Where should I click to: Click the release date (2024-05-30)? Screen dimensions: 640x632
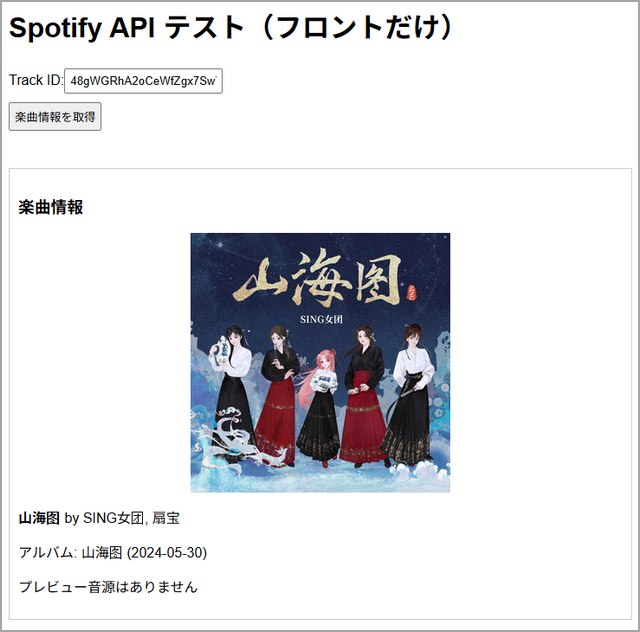(167, 553)
